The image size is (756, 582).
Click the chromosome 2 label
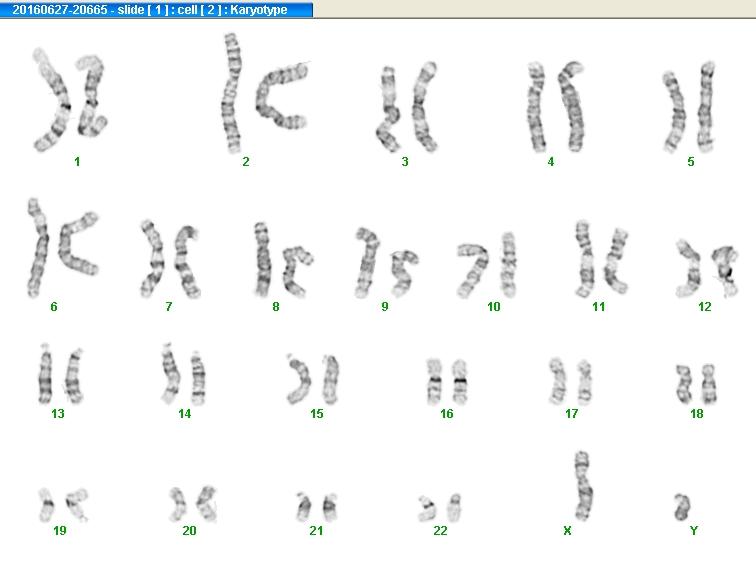pos(246,162)
